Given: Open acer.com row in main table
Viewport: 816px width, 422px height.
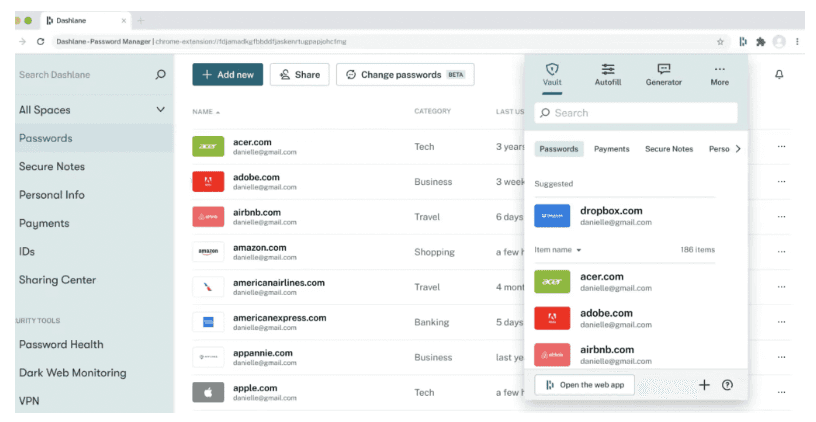Looking at the screenshot, I should tap(358, 147).
